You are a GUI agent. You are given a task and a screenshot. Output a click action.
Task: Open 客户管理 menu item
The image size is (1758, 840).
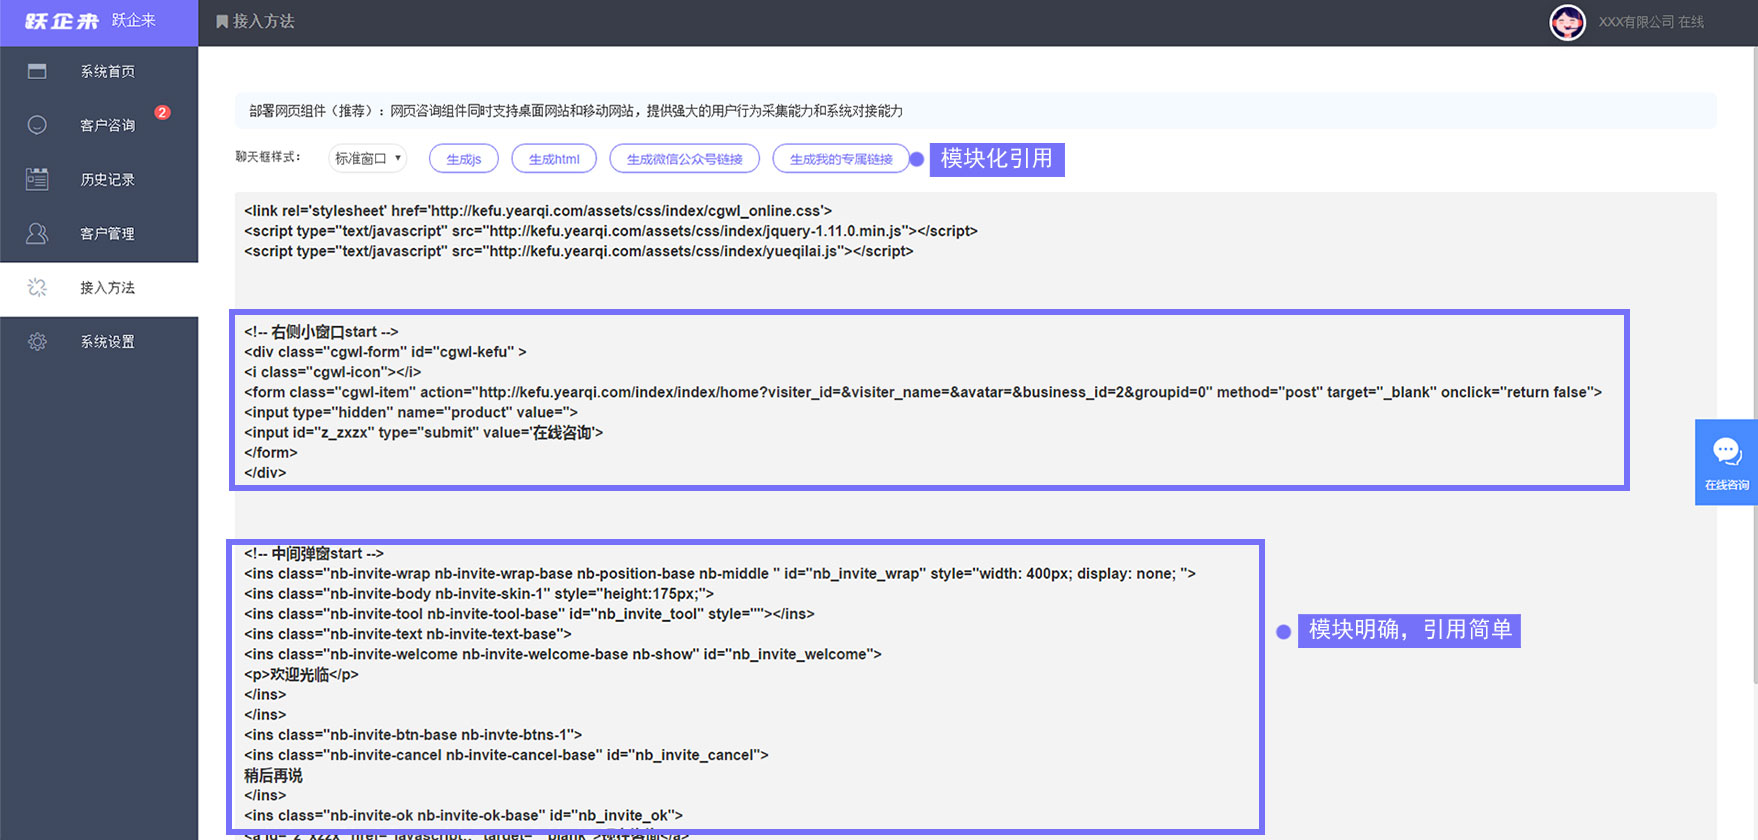[99, 233]
